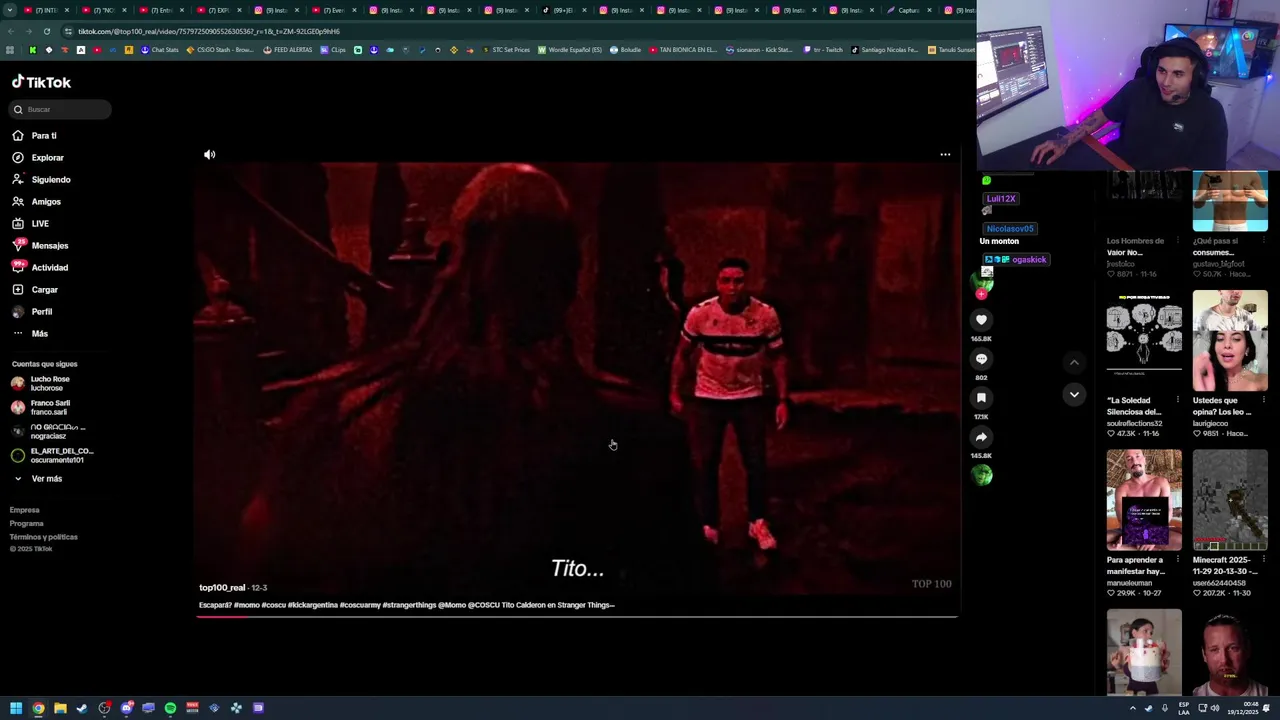The height and width of the screenshot is (720, 1280).
Task: Open top100_real creator profile name
Action: point(222,588)
